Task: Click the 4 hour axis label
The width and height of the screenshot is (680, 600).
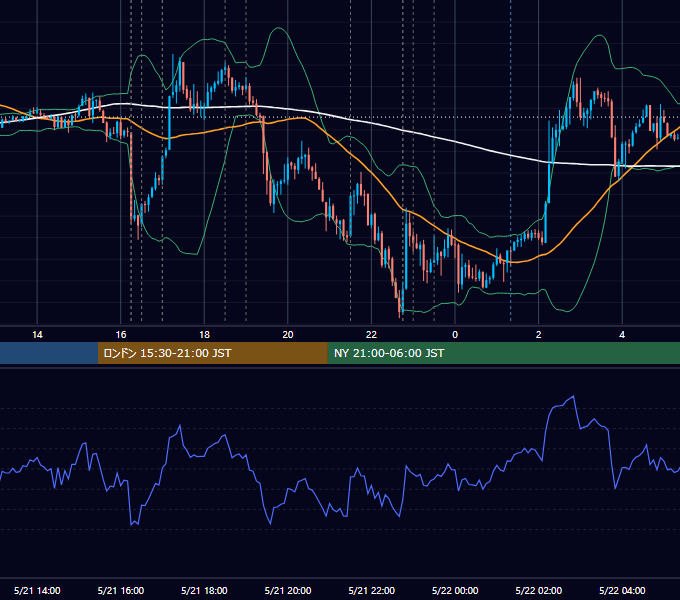Action: point(622,335)
